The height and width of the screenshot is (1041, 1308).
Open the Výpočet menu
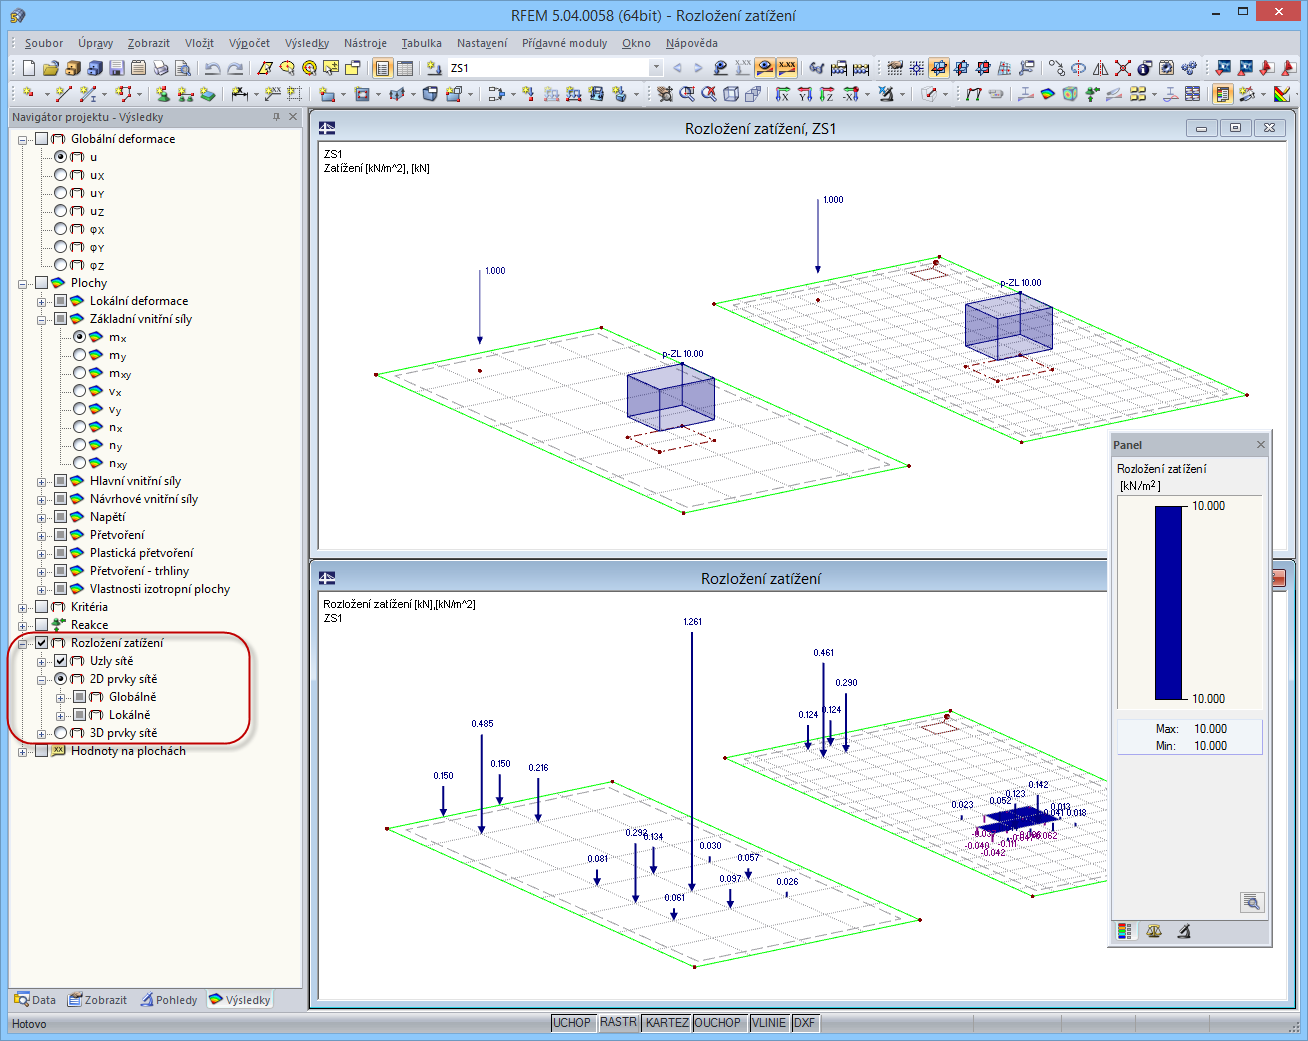point(249,43)
